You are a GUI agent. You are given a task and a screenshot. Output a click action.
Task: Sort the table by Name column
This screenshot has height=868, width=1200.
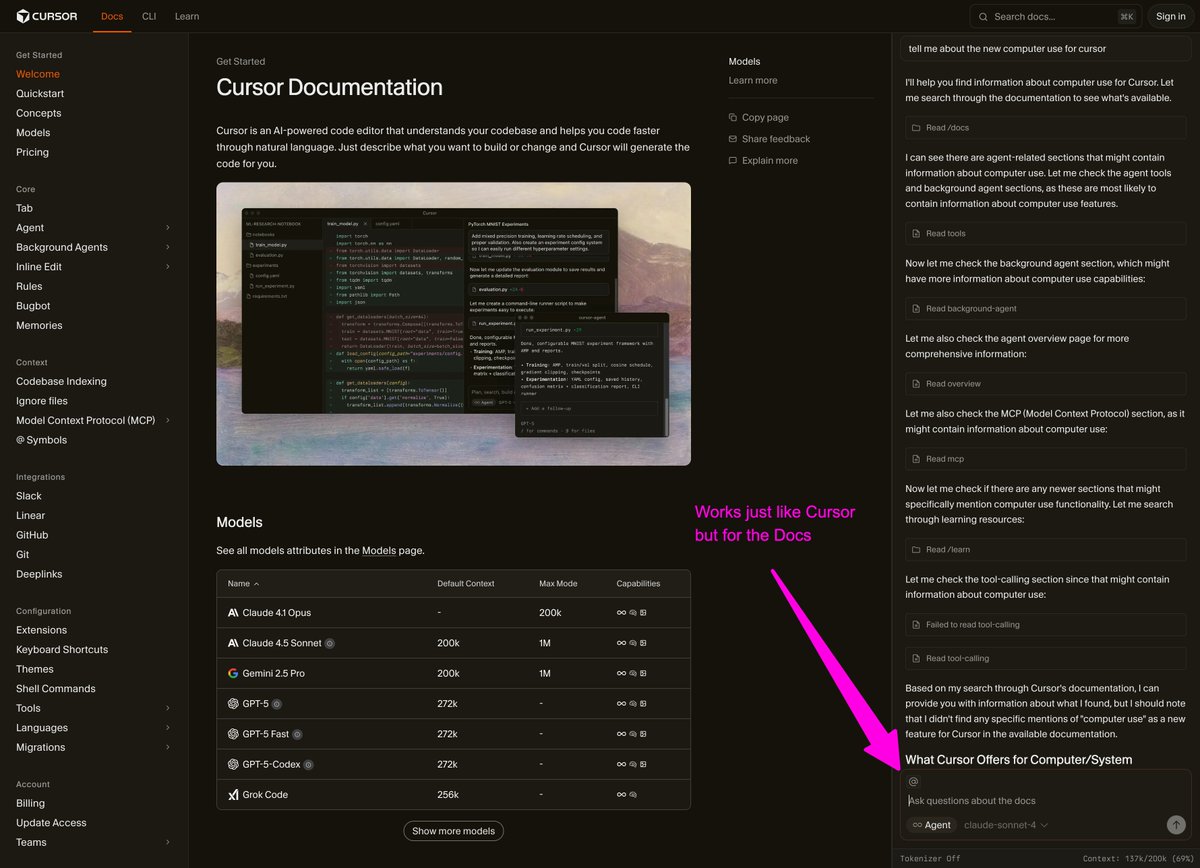[243, 583]
